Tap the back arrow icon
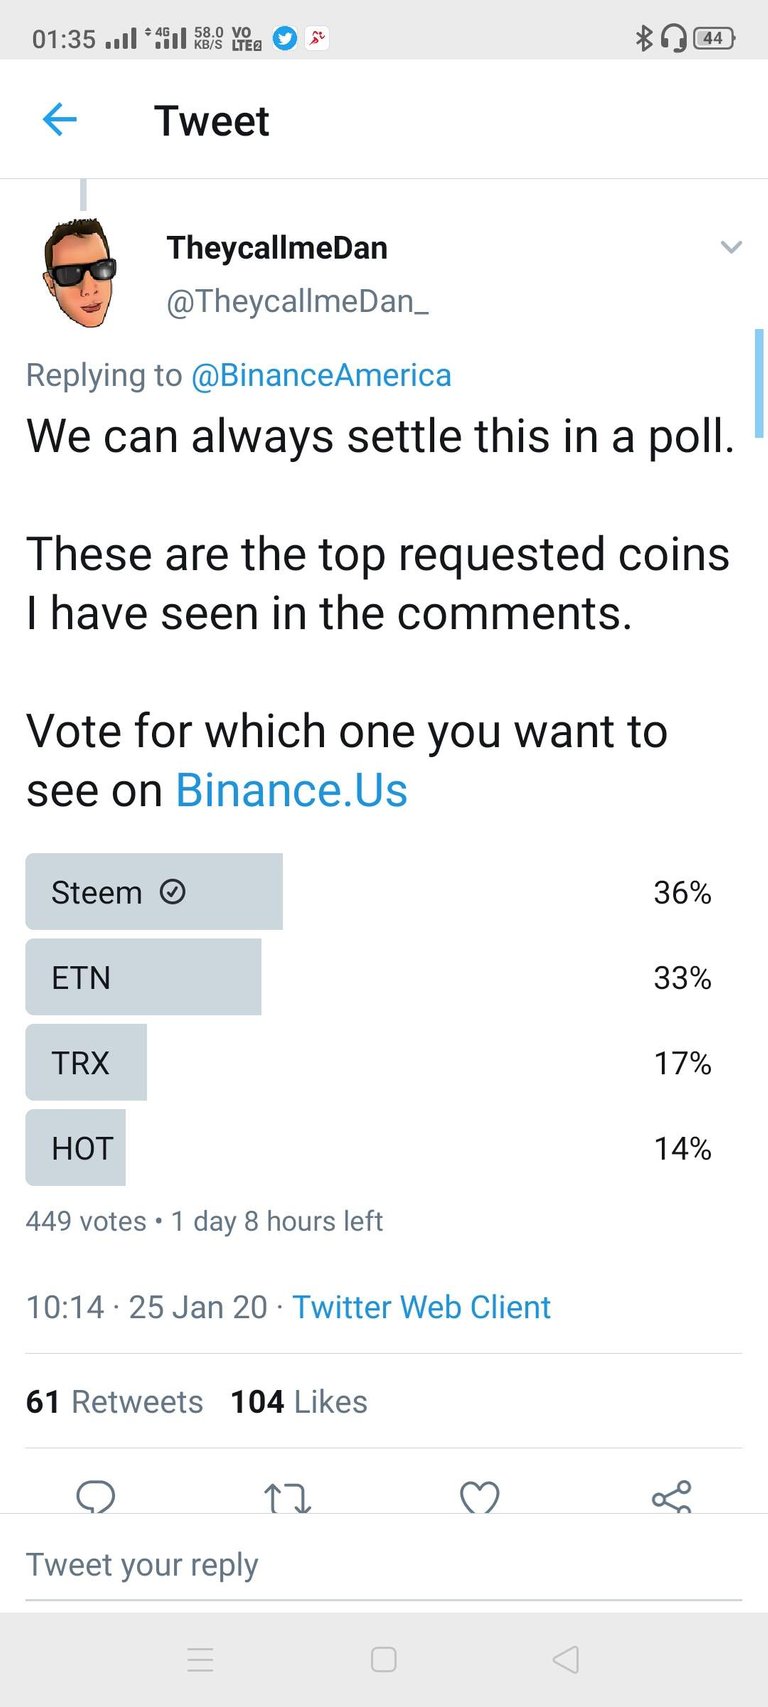Image resolution: width=768 pixels, height=1707 pixels. (x=60, y=120)
